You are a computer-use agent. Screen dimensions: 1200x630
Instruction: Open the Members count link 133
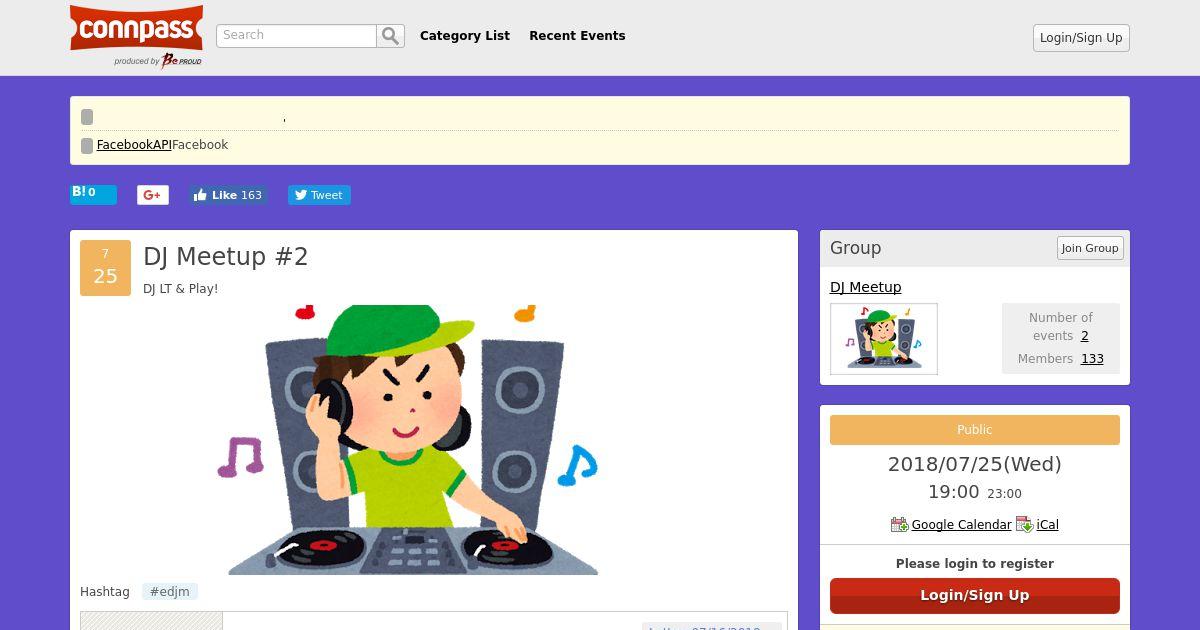(x=1092, y=359)
